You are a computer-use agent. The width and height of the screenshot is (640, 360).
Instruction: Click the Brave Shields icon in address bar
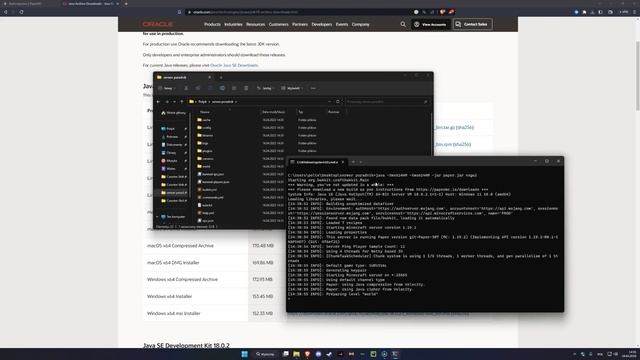442,12
